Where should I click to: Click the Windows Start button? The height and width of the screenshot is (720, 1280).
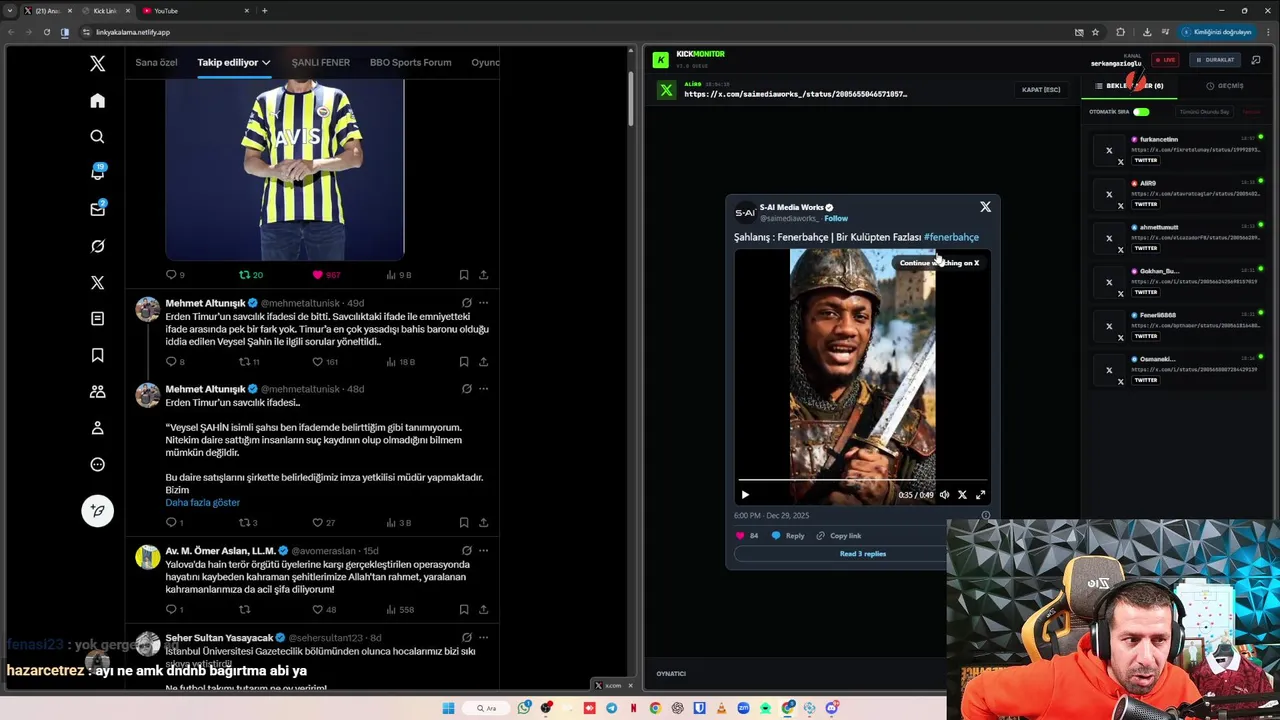pyautogui.click(x=448, y=708)
